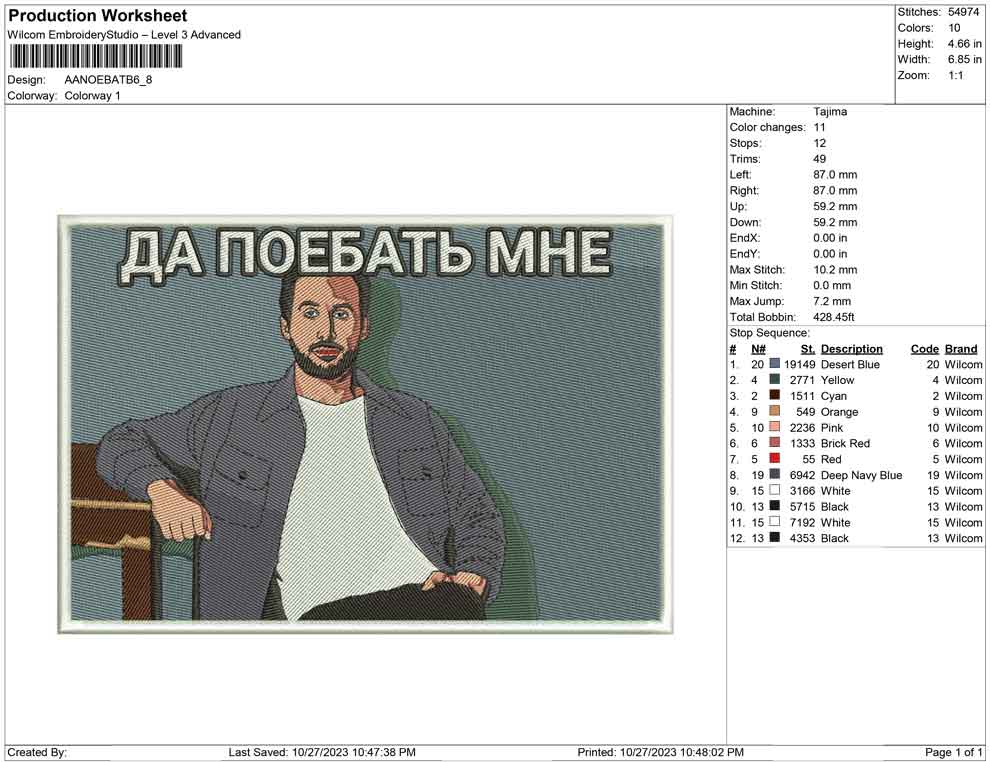Click the Color changes value '11'
Image resolution: width=990 pixels, height=762 pixels.
tap(819, 128)
